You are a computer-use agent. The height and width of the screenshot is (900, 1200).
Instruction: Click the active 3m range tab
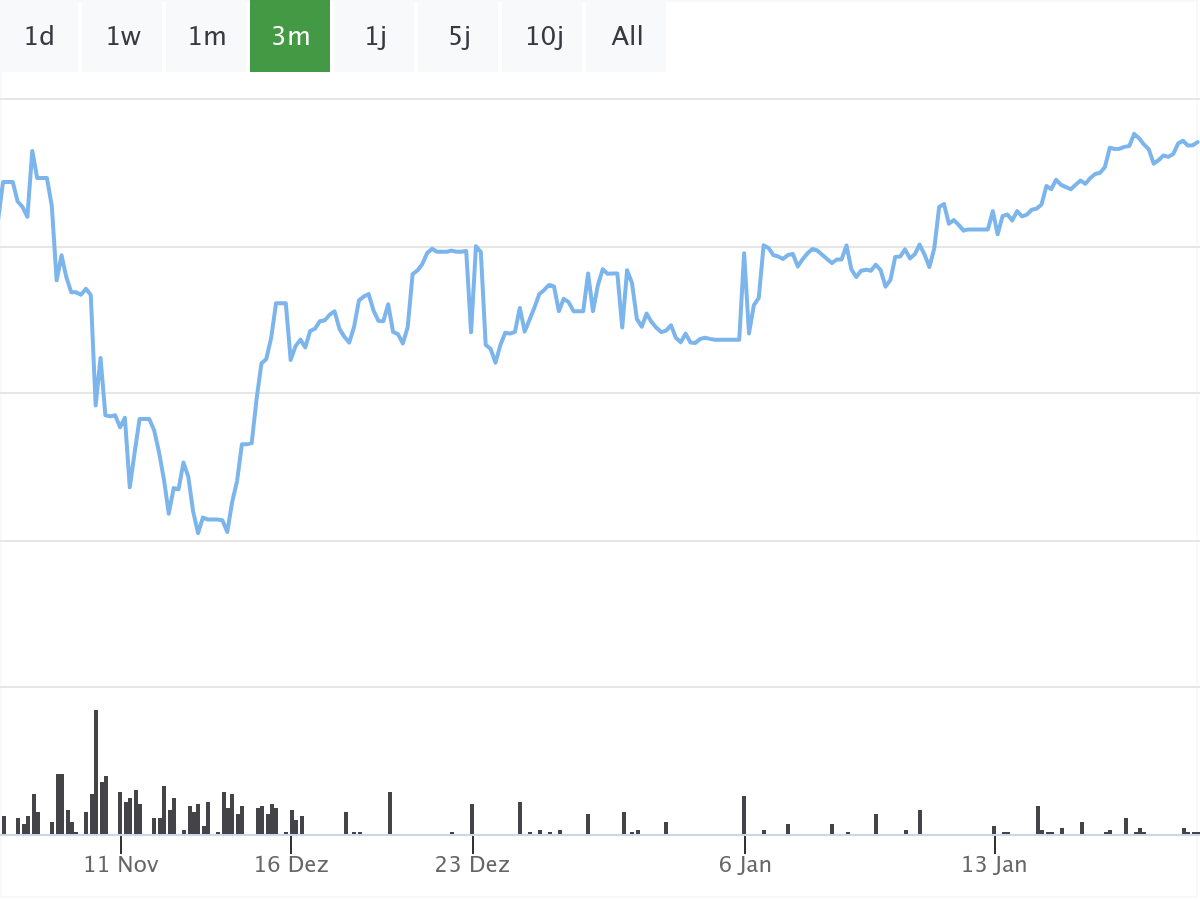click(x=290, y=37)
